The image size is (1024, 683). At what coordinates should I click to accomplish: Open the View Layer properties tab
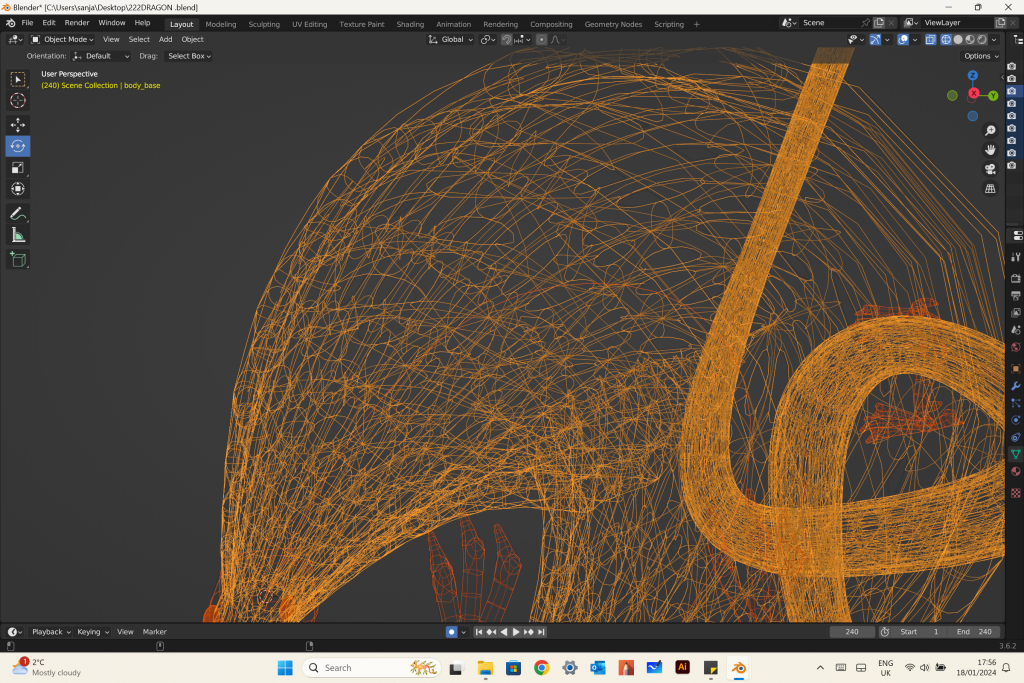[x=1016, y=313]
